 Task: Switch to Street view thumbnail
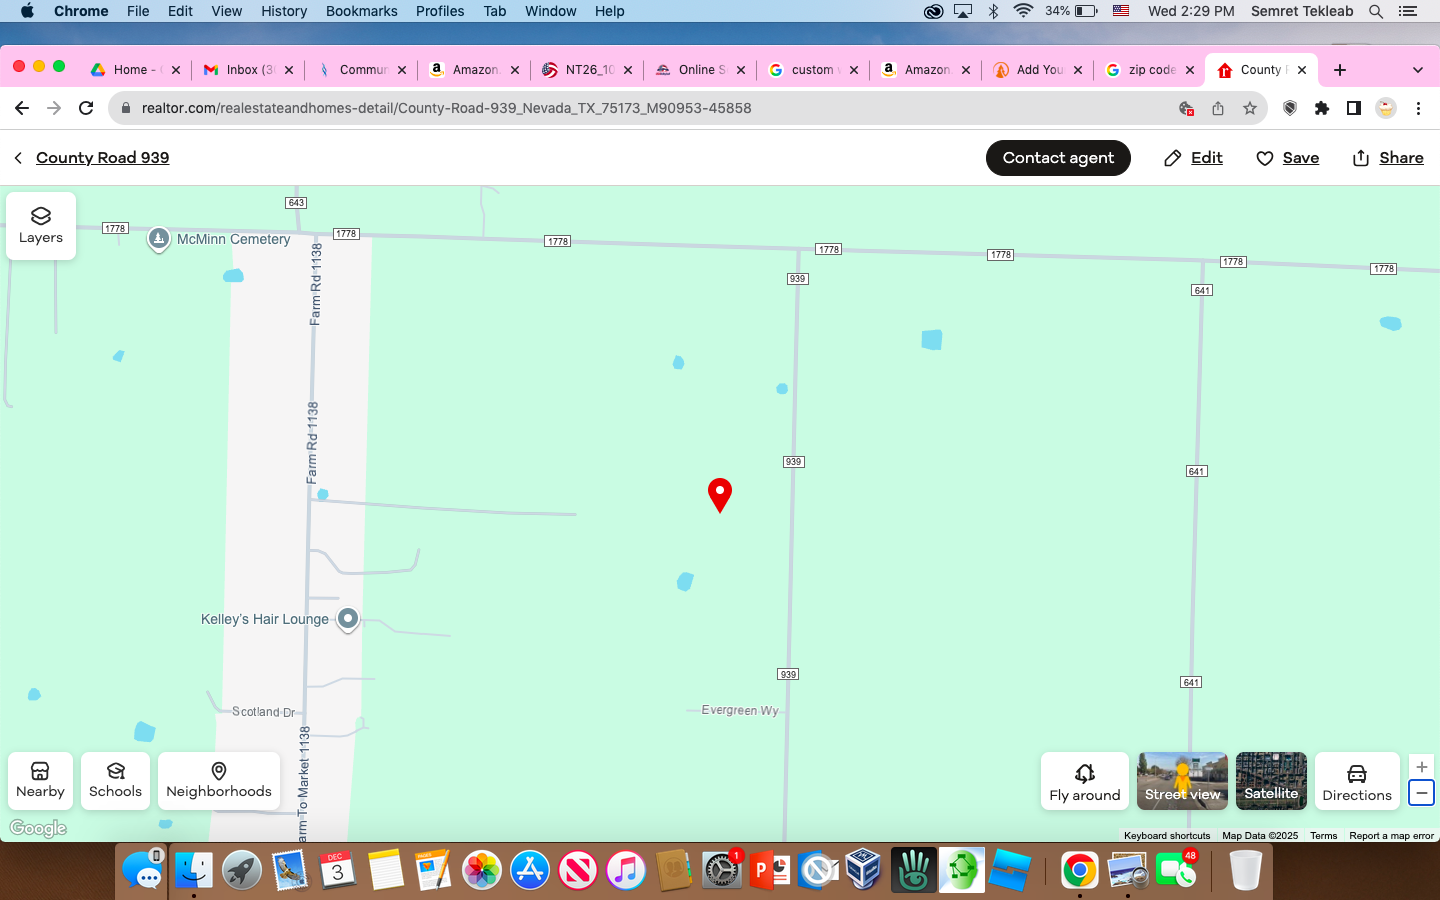point(1182,781)
